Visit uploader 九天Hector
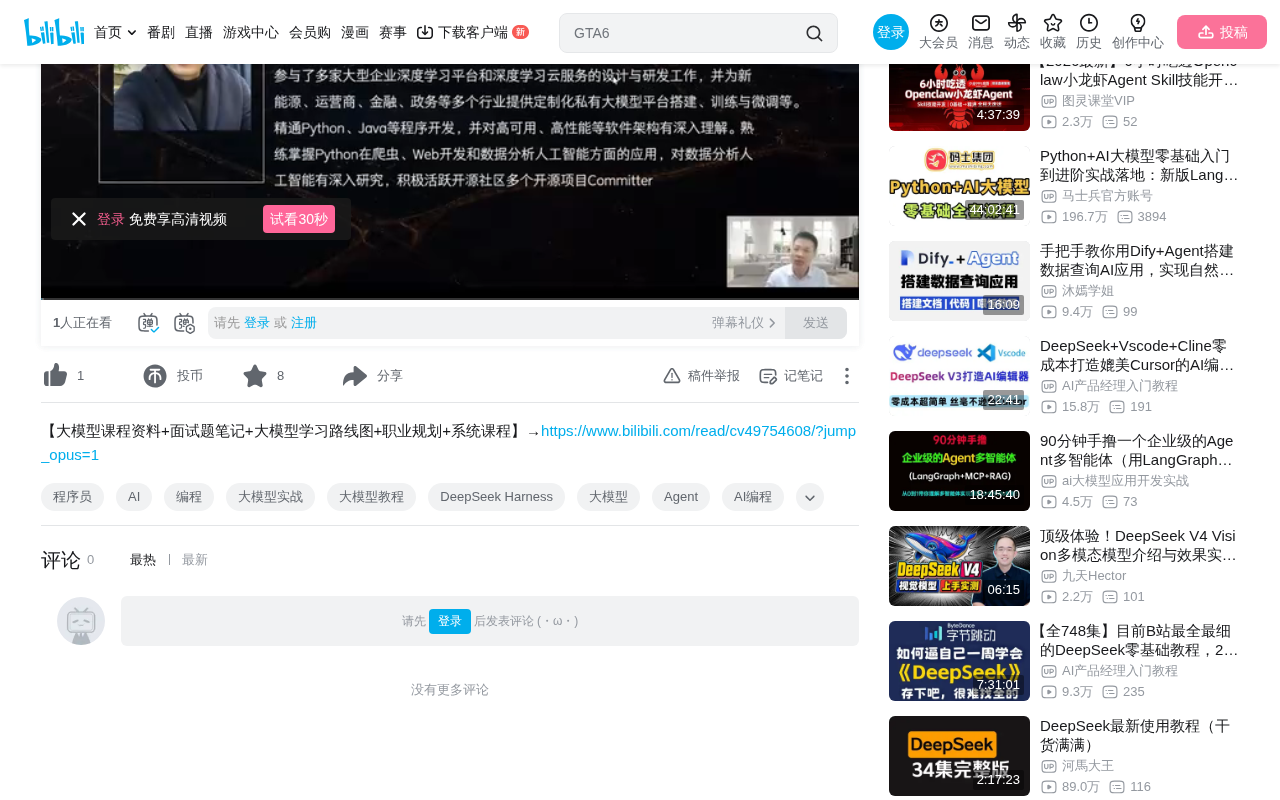Viewport: 1280px width, 800px height. [1094, 576]
